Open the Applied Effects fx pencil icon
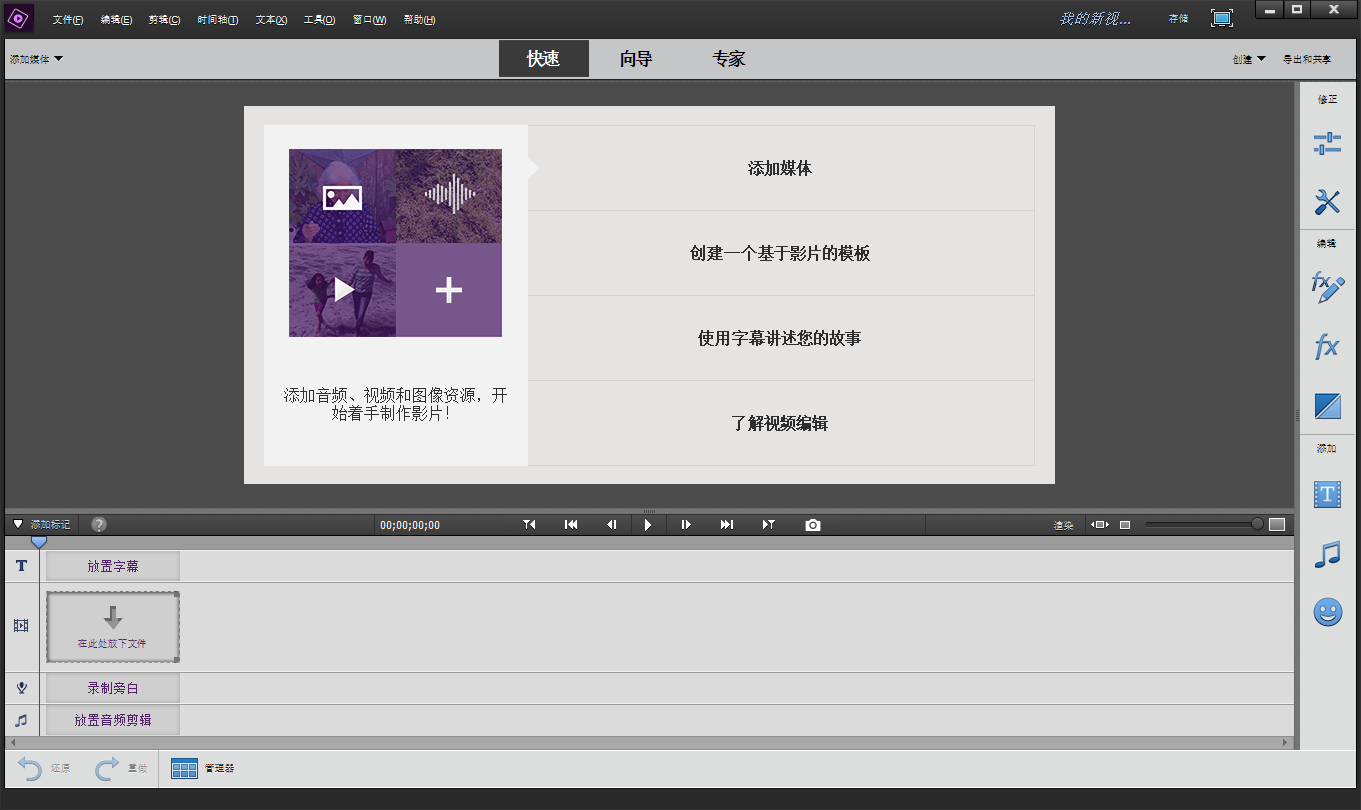Screen dimensions: 1361x810 pyautogui.click(x=1327, y=288)
